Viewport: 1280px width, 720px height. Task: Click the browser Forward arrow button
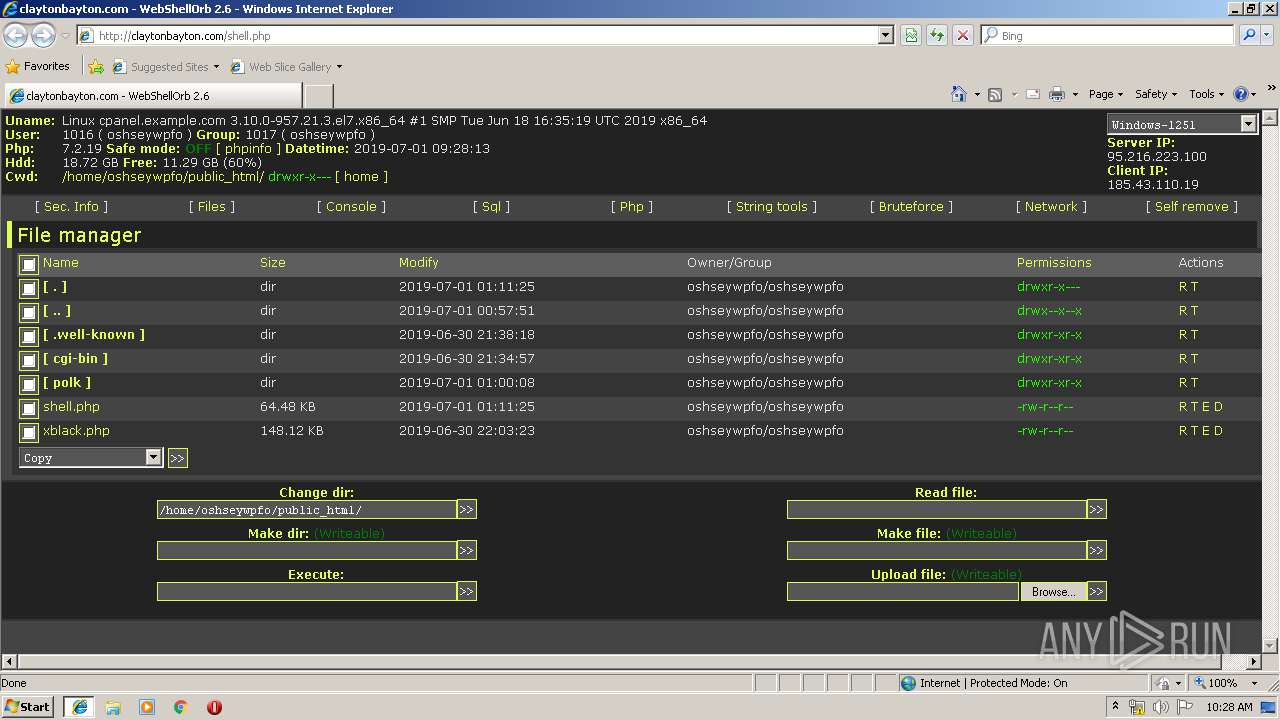point(43,36)
